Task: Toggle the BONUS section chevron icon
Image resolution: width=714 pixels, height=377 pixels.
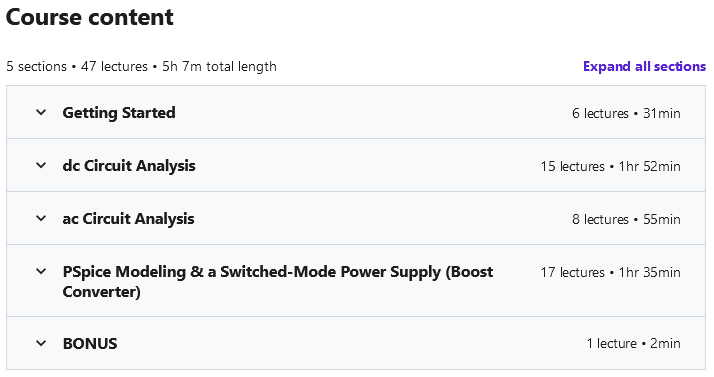Action: click(x=41, y=343)
